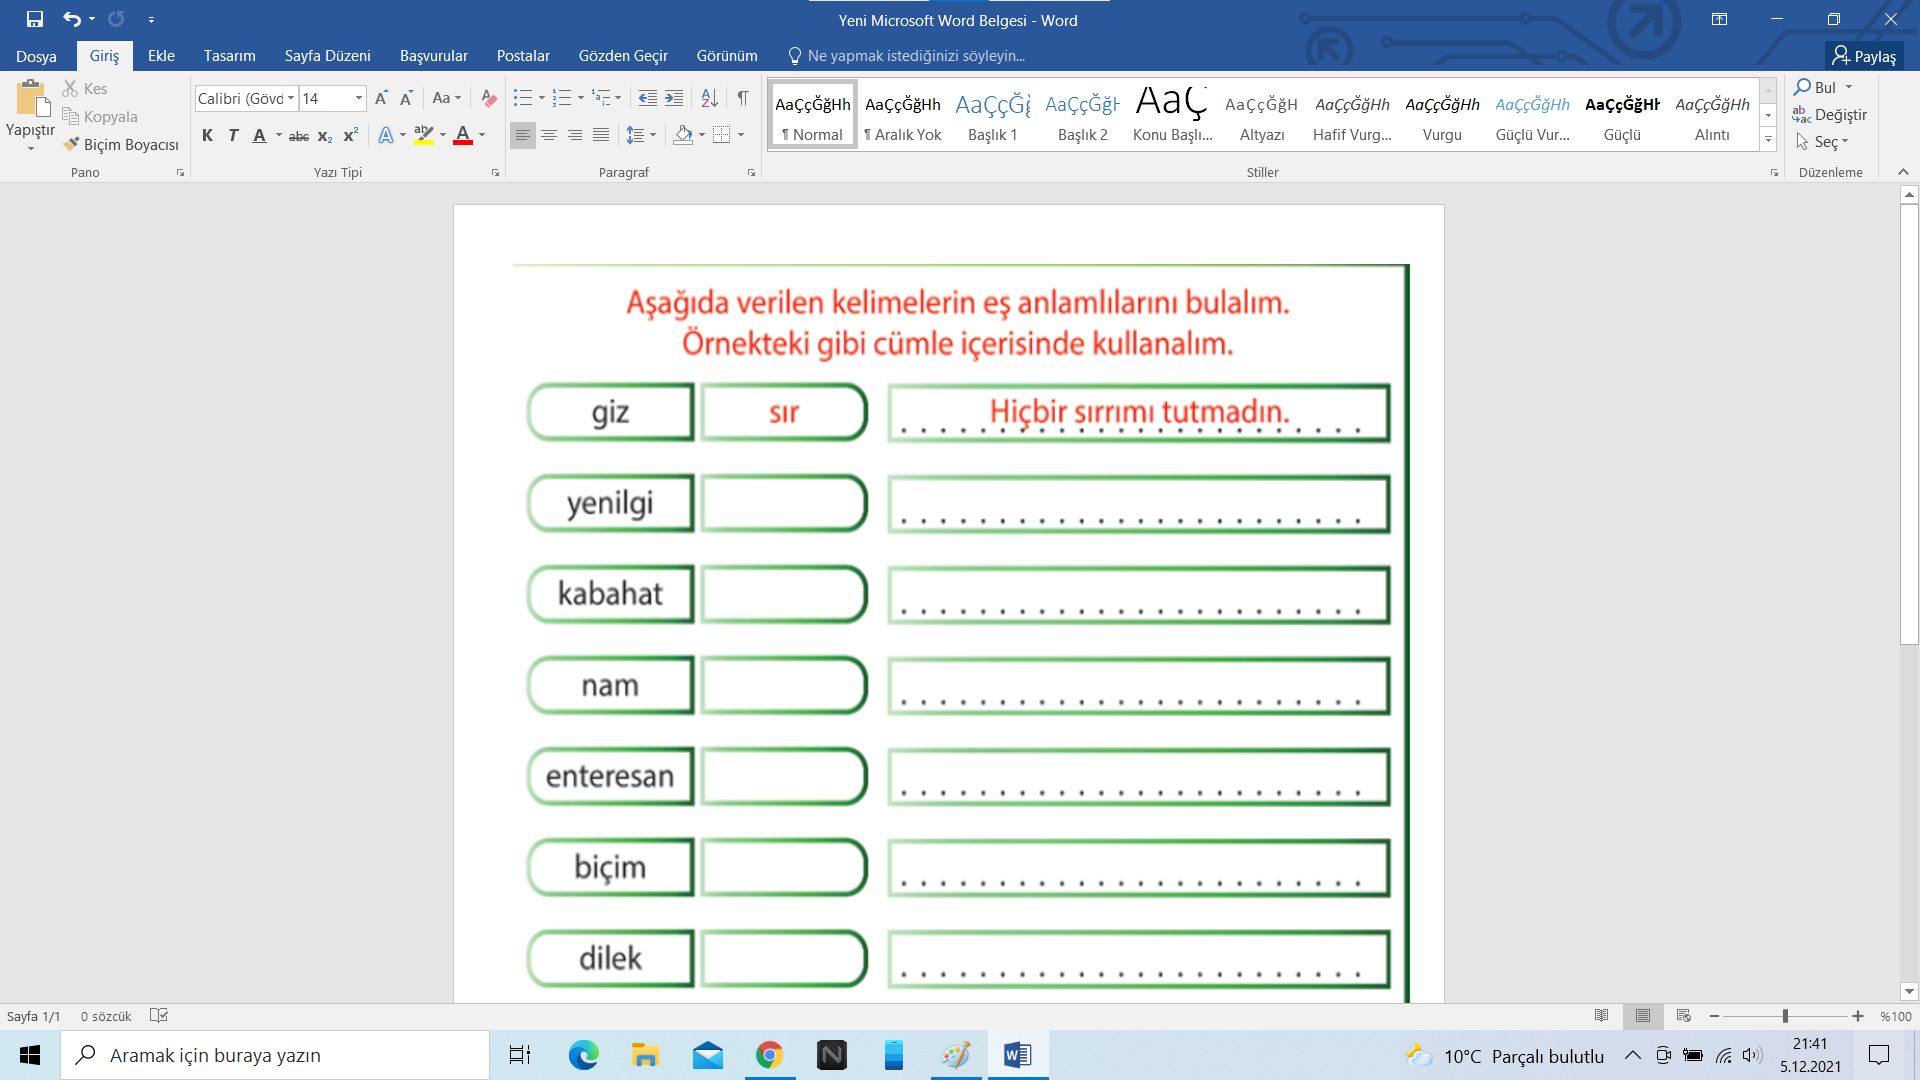Click Windows taskbar search field
Image resolution: width=1920 pixels, height=1080 pixels.
click(275, 1055)
